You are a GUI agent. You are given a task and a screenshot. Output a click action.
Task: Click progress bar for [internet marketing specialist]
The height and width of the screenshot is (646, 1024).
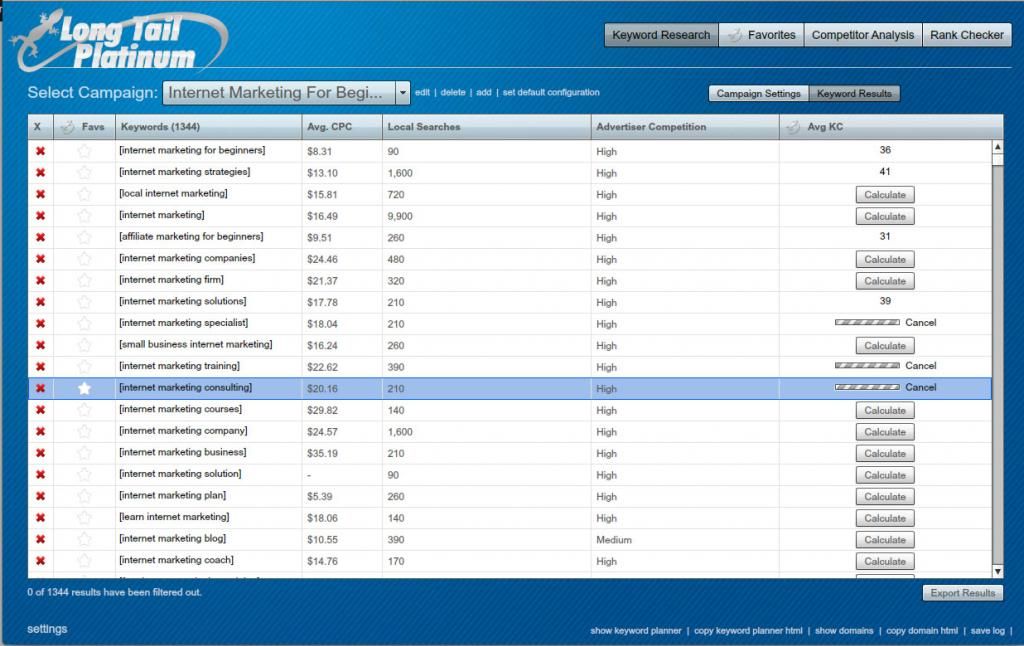(x=867, y=323)
